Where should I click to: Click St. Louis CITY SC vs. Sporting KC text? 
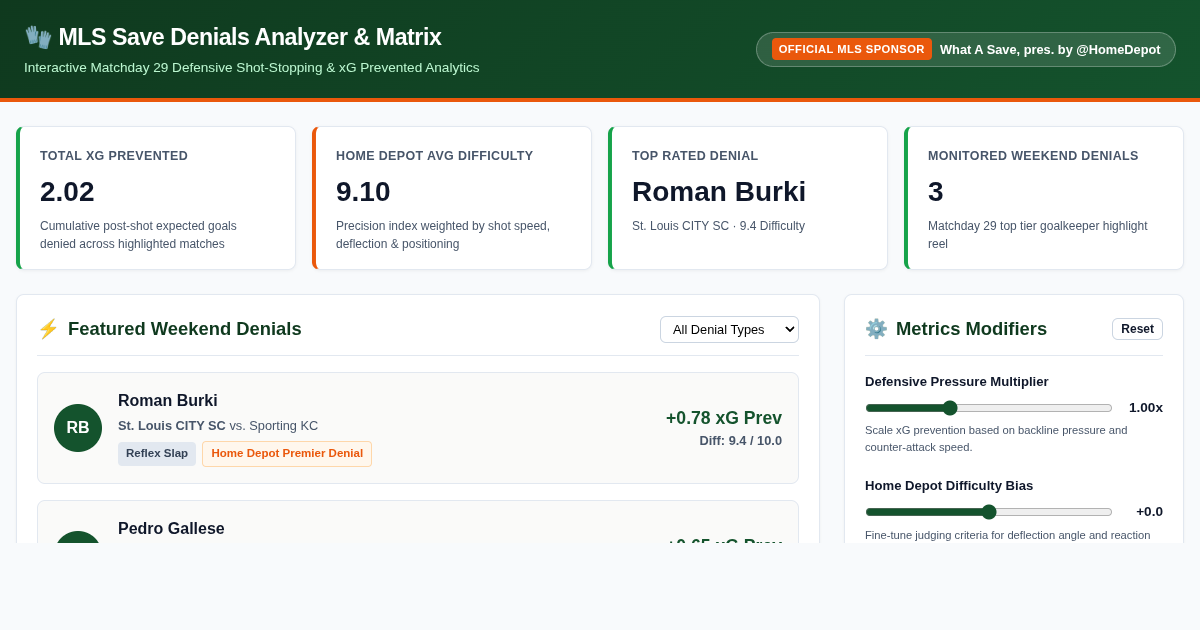point(218,426)
